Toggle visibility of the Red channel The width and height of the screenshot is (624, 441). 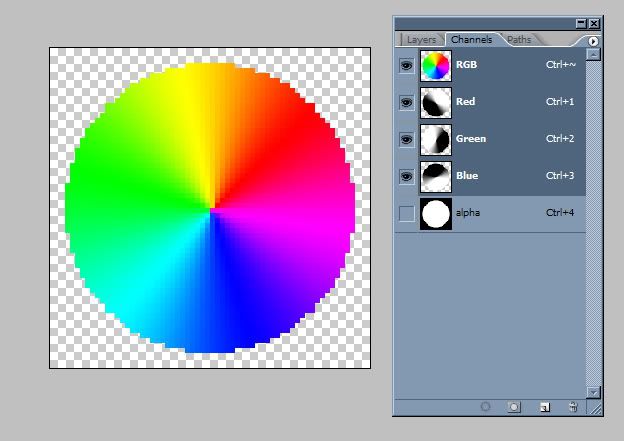click(406, 102)
